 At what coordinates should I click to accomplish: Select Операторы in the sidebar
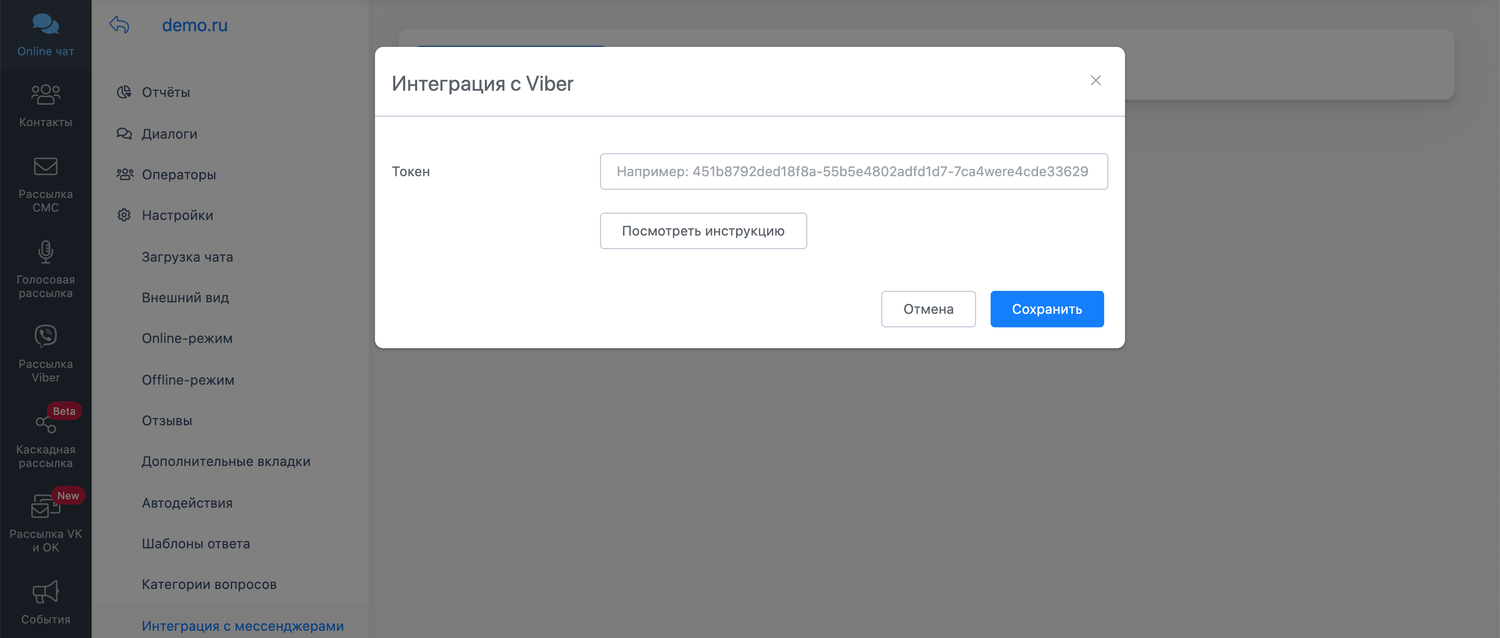pyautogui.click(x=179, y=174)
